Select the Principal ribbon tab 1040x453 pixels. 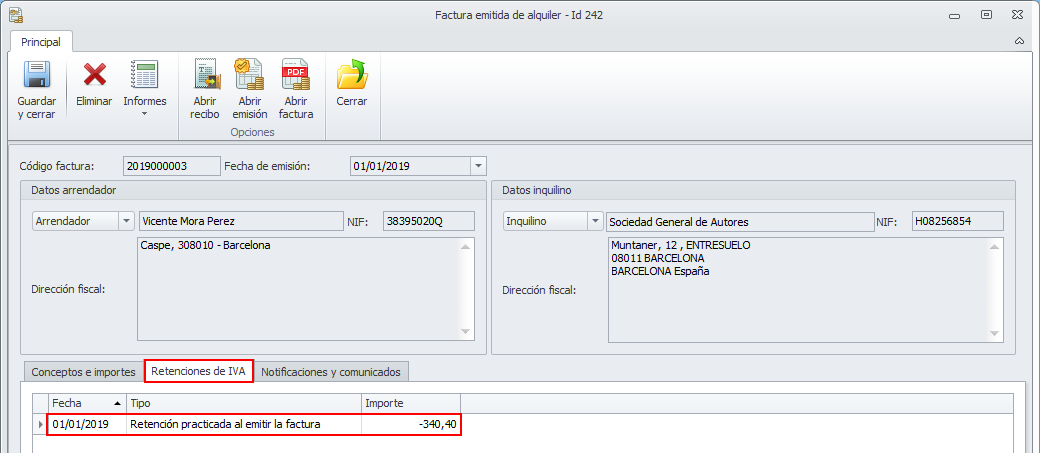pyautogui.click(x=41, y=42)
